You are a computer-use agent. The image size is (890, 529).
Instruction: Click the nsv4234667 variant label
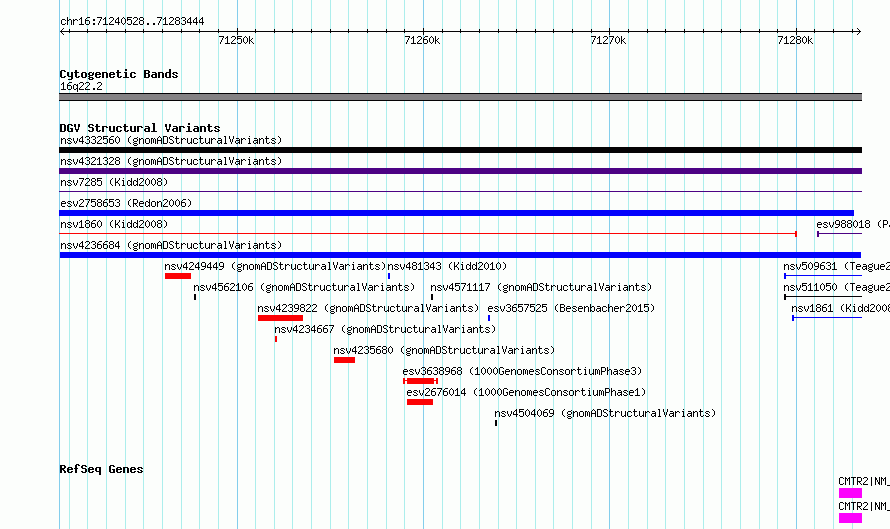click(385, 329)
